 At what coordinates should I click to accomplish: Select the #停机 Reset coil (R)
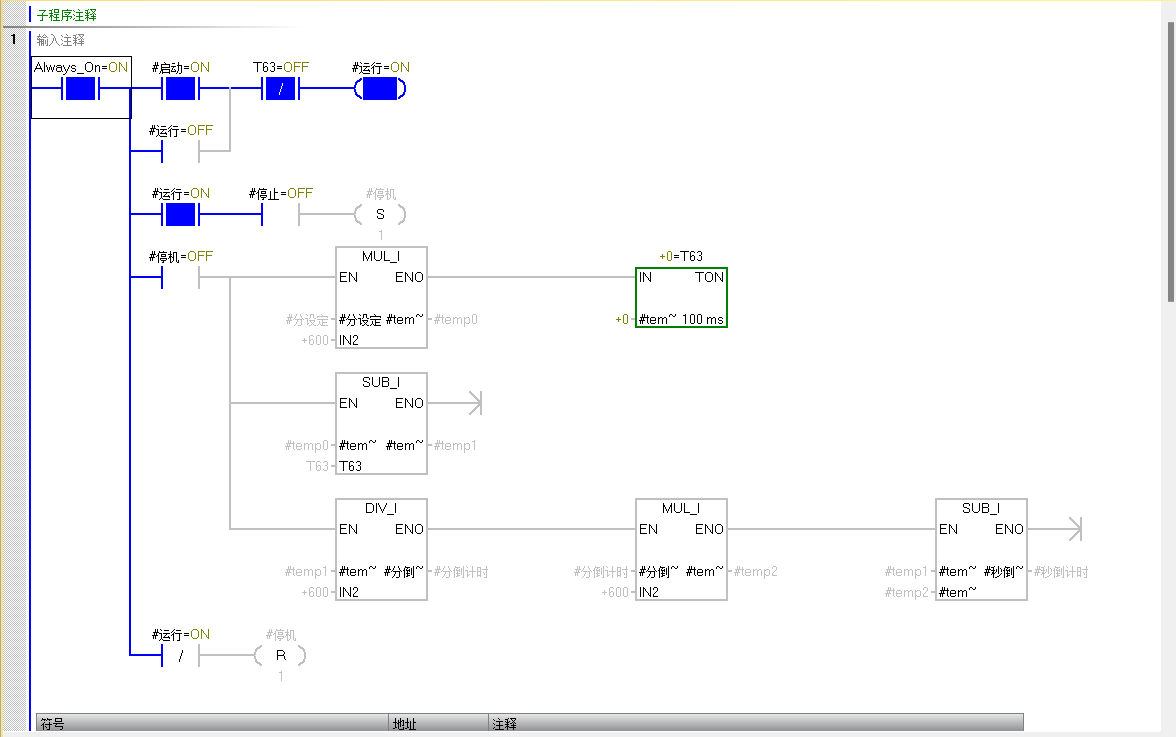(280, 656)
